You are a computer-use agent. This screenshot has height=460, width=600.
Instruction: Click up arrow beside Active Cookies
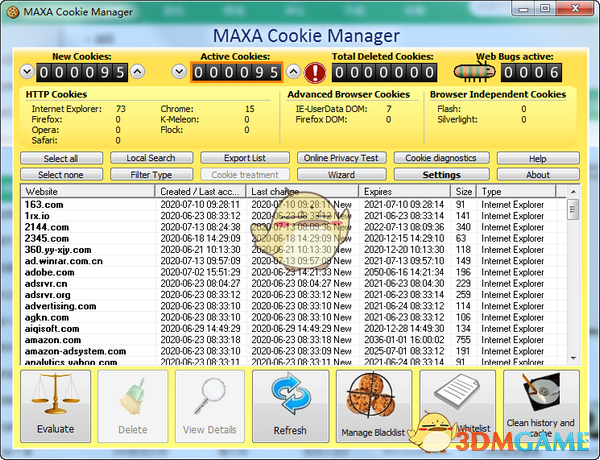pyautogui.click(x=293, y=72)
